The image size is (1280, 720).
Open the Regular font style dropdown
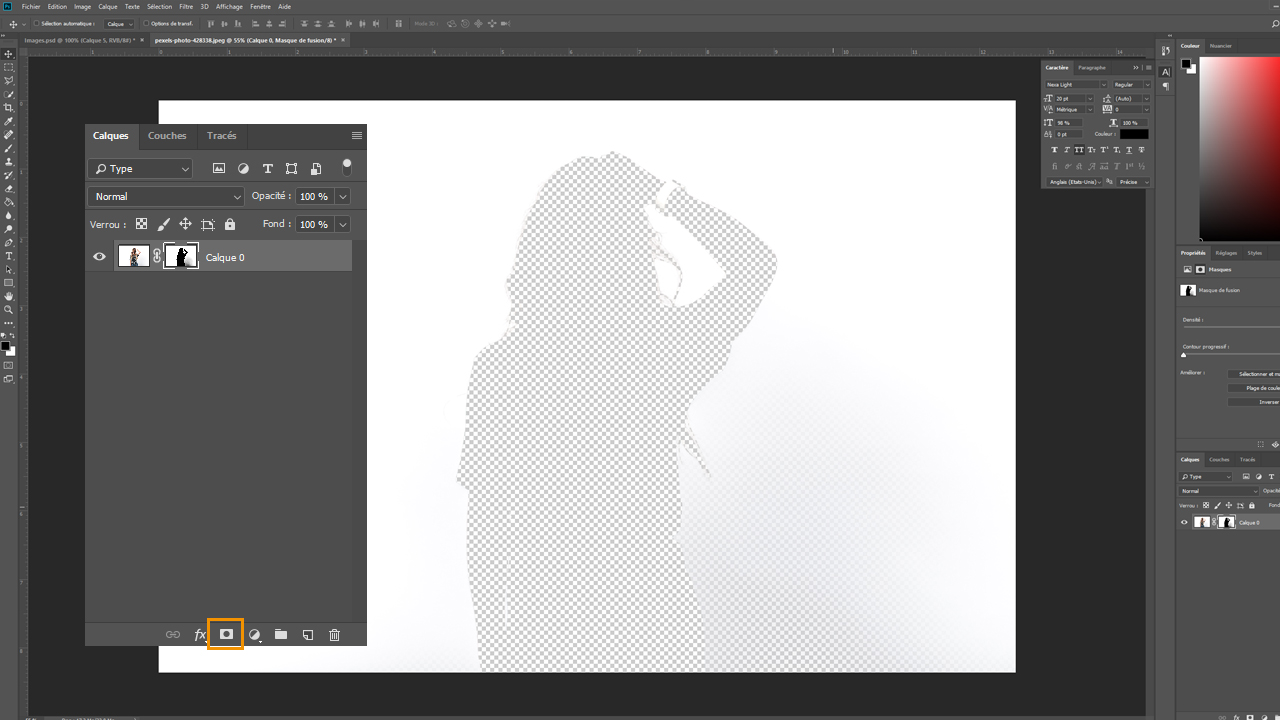click(x=1131, y=85)
